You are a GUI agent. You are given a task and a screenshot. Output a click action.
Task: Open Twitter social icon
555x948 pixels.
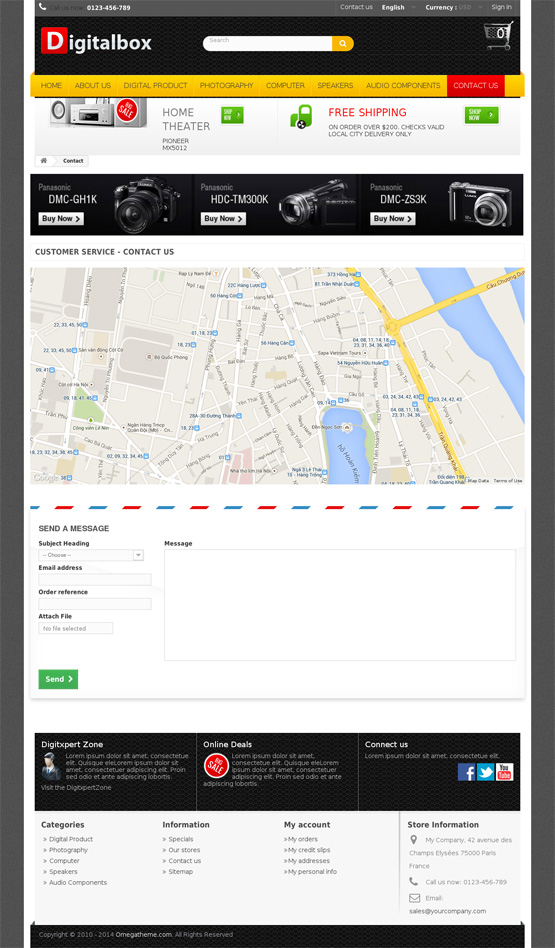click(x=485, y=772)
